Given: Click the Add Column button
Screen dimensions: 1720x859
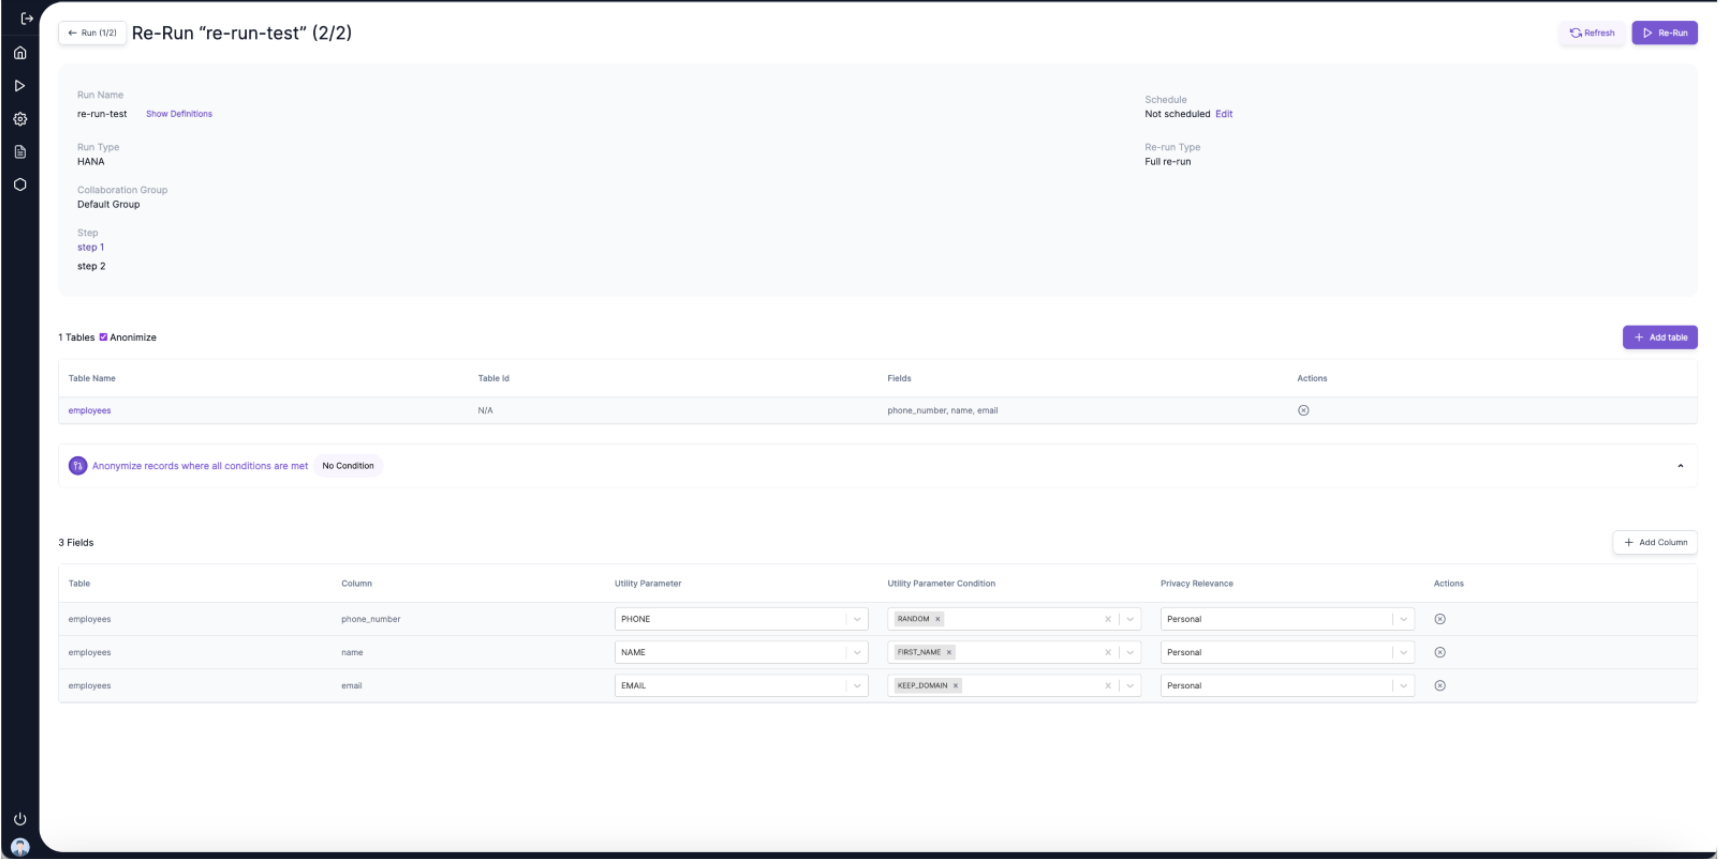Looking at the screenshot, I should coord(1655,542).
